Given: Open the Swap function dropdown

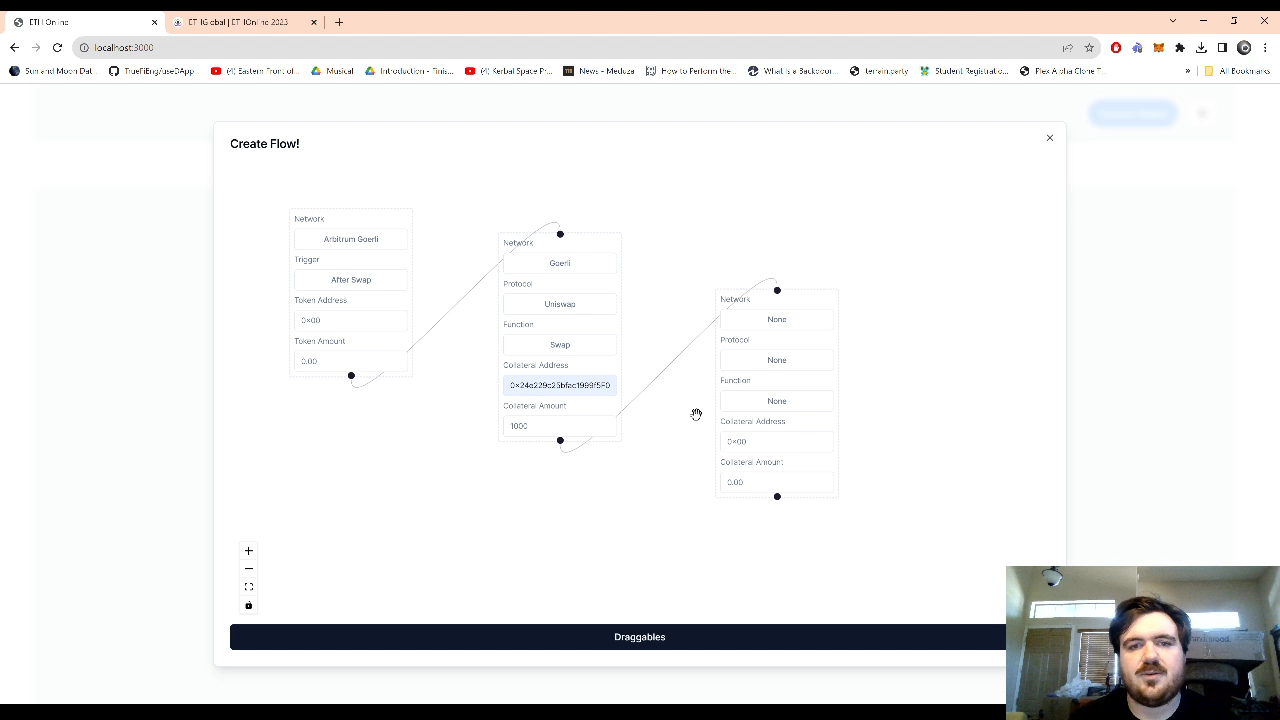Looking at the screenshot, I should click(560, 345).
